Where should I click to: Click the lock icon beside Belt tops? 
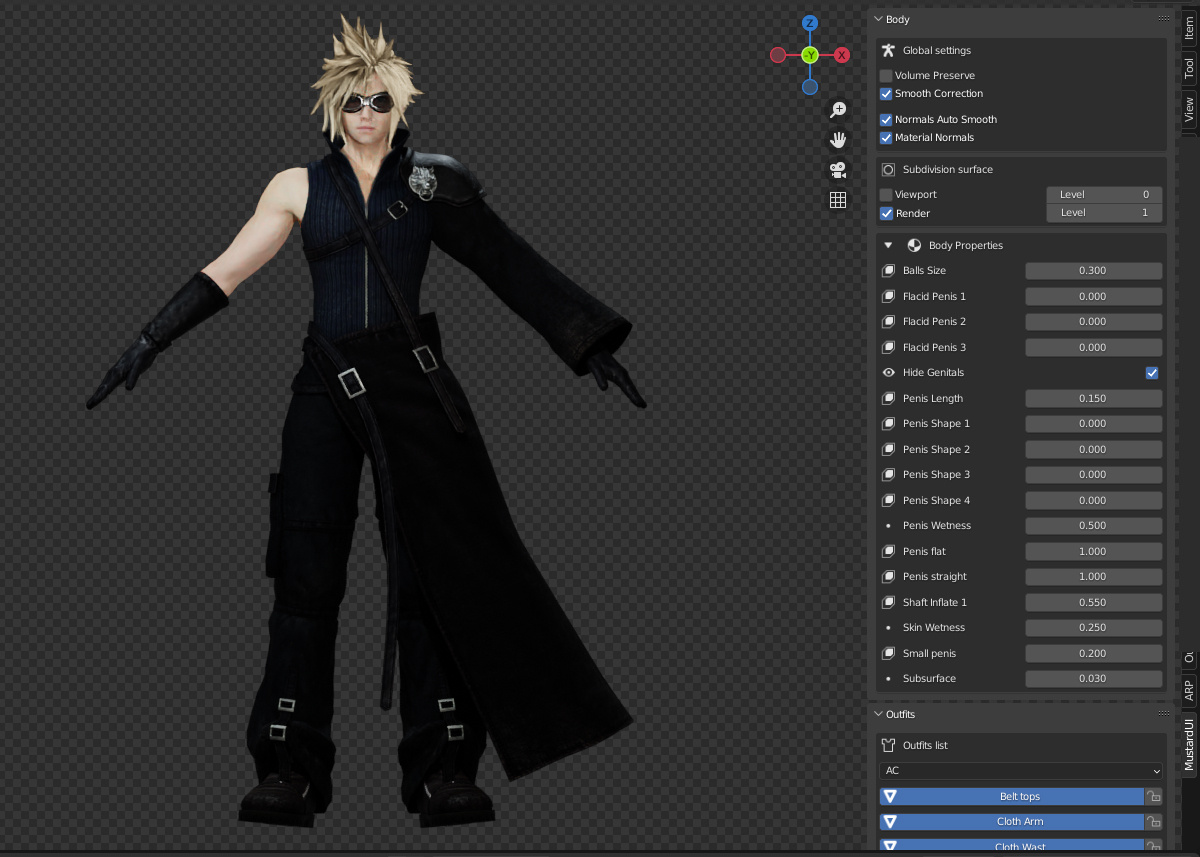pos(1153,797)
